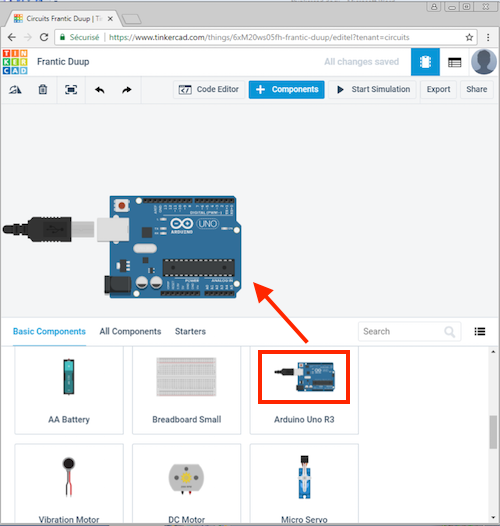Select the Micro Servo component

click(304, 483)
